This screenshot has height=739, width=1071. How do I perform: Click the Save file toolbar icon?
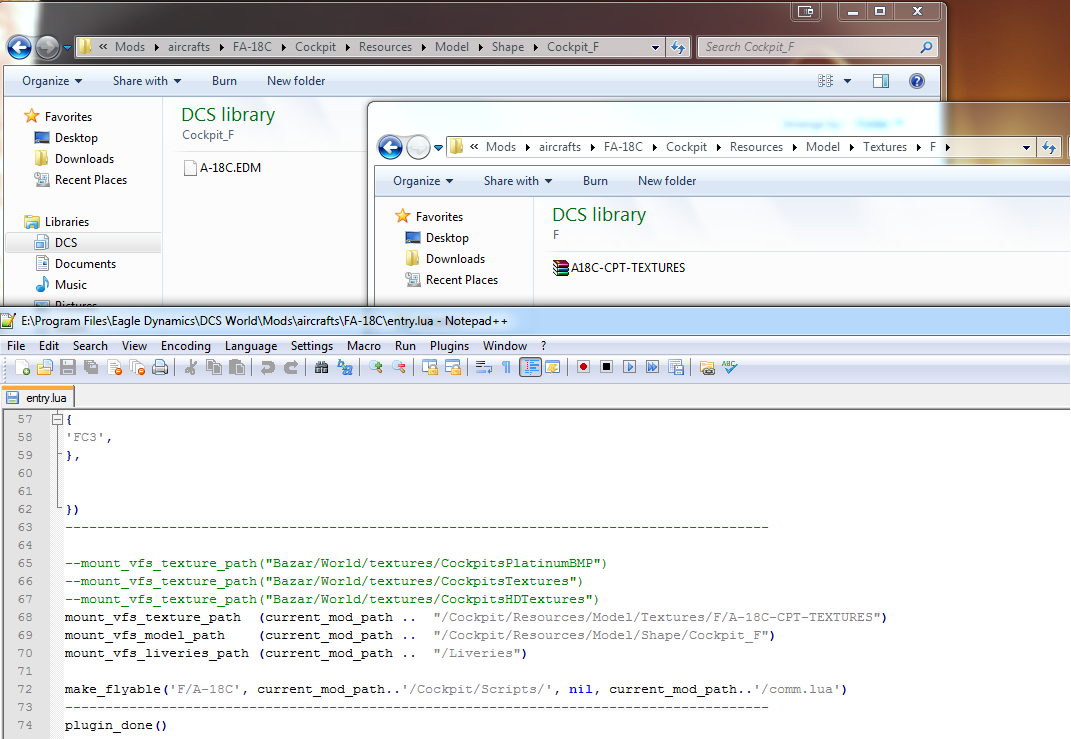[68, 367]
